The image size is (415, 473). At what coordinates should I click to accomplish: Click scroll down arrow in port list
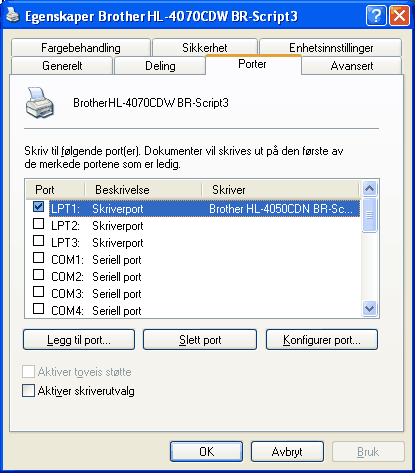tap(369, 308)
